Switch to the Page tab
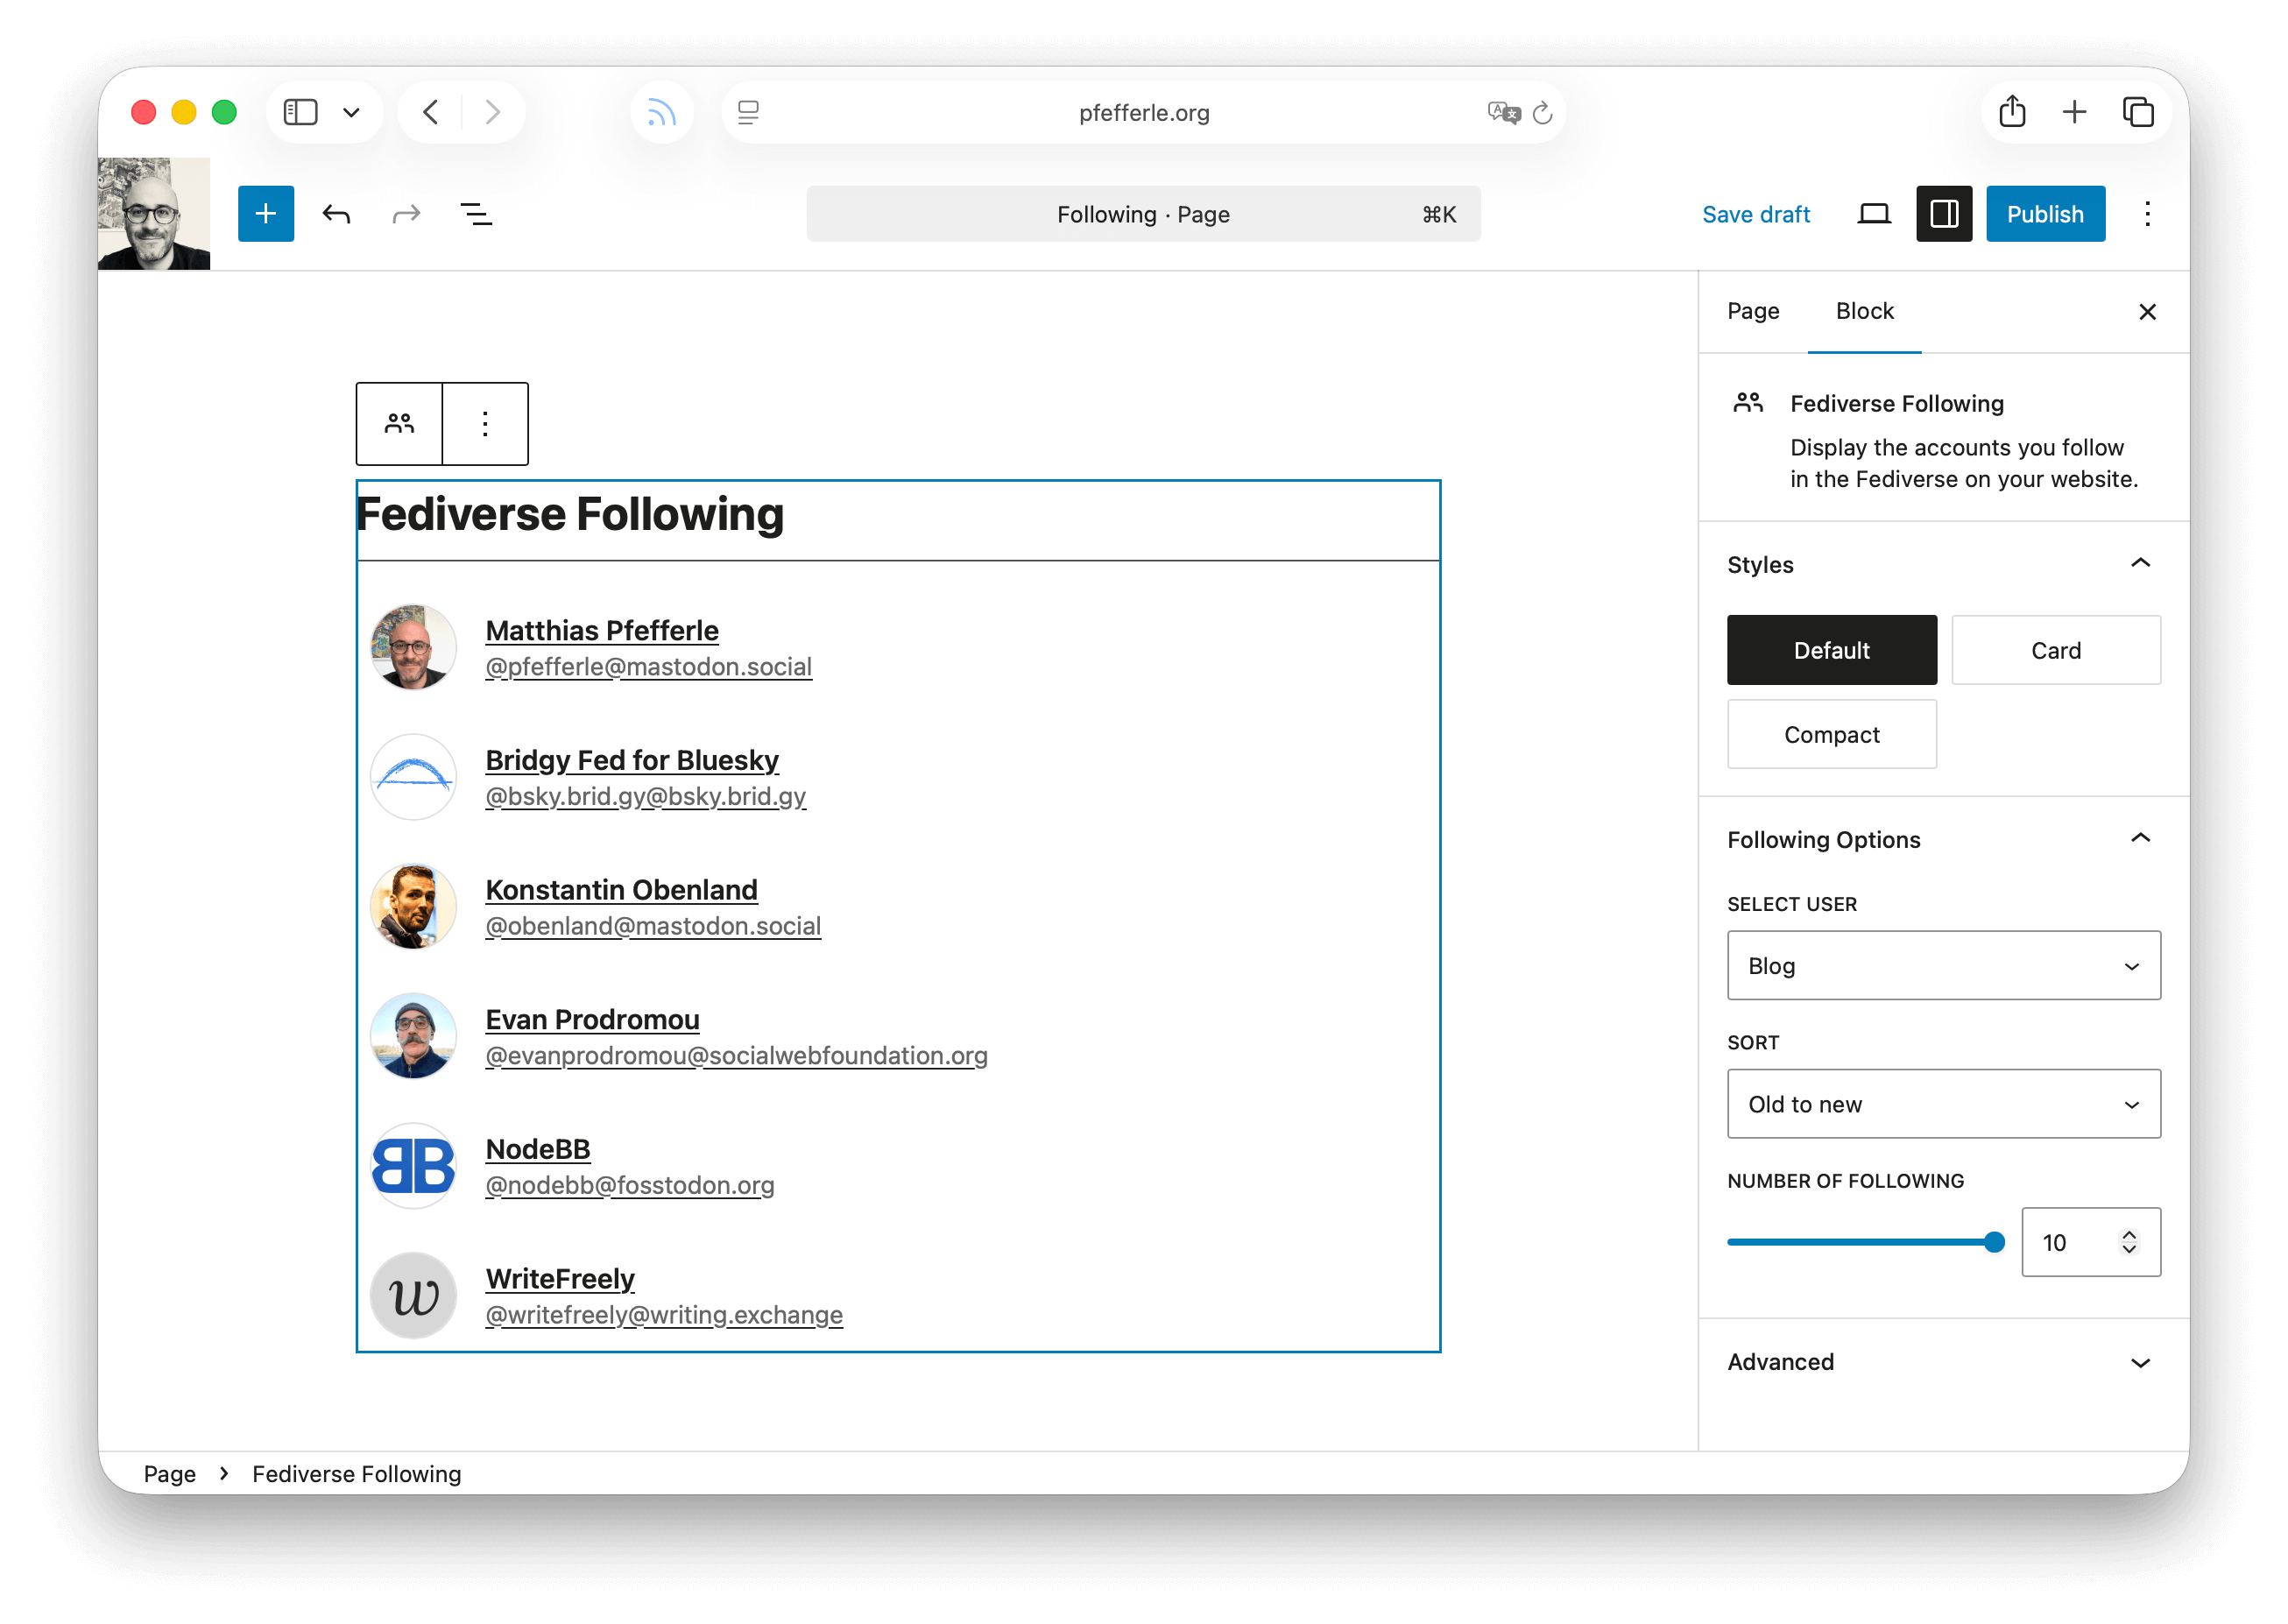The image size is (2288, 1624). click(1752, 311)
